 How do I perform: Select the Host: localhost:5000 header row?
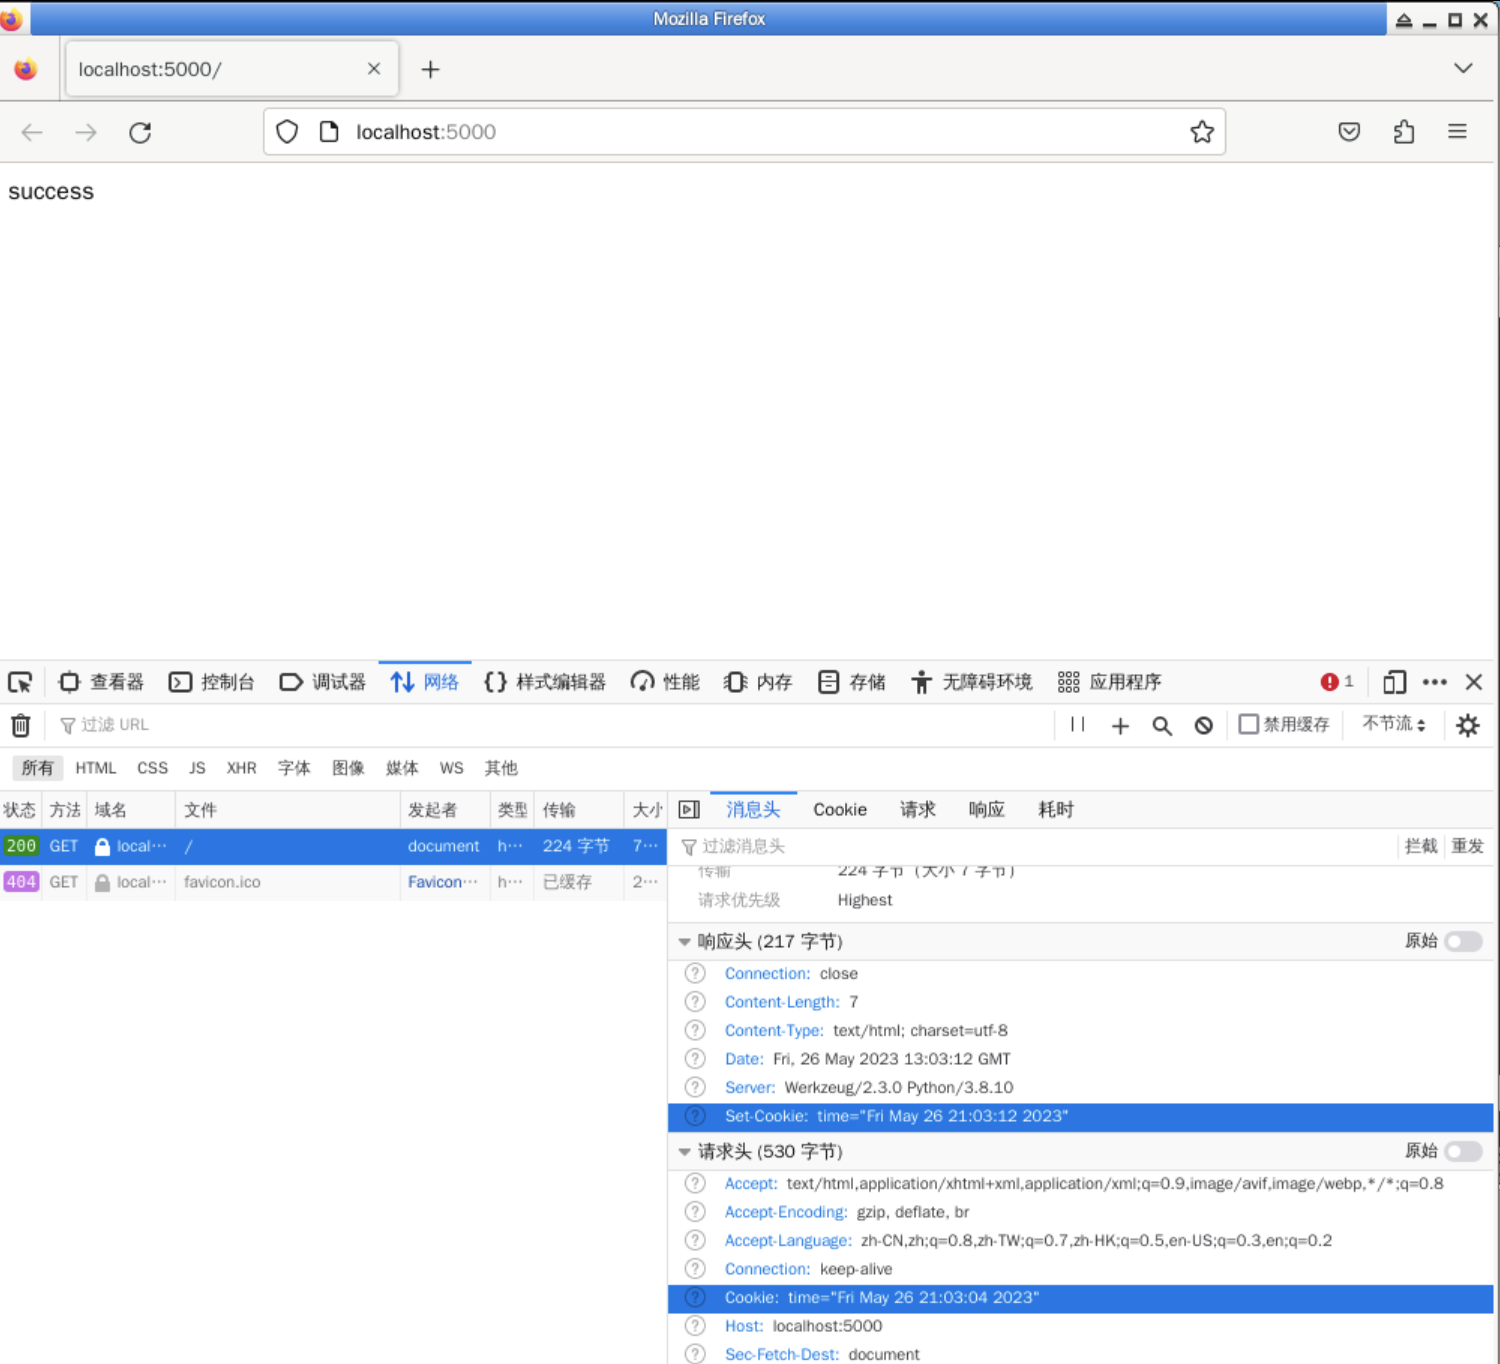(x=1080, y=1326)
